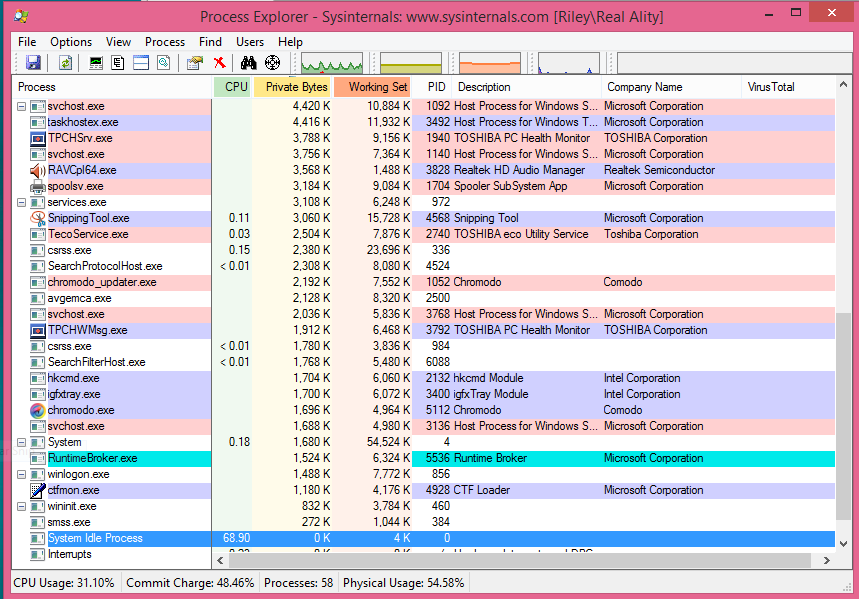
Task: Grab the Find Window's Process crosshair icon
Action: [x=273, y=62]
